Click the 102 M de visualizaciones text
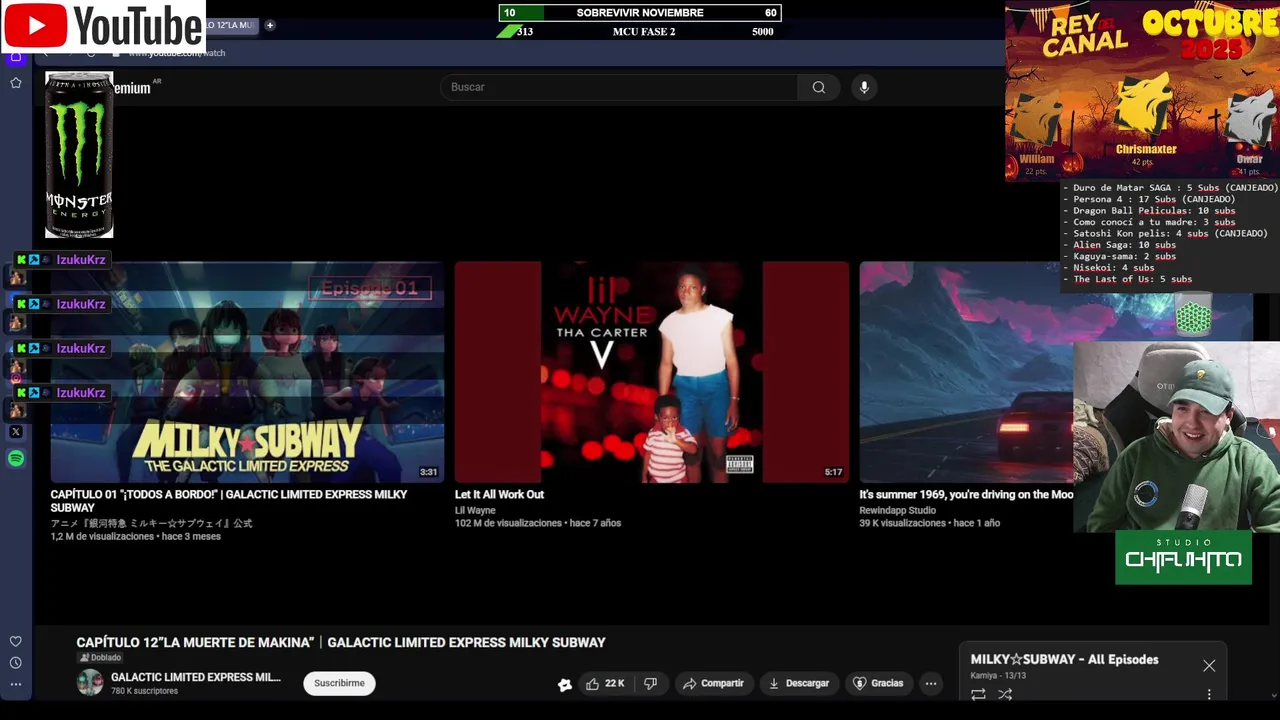Image resolution: width=1280 pixels, height=720 pixels. 508,523
